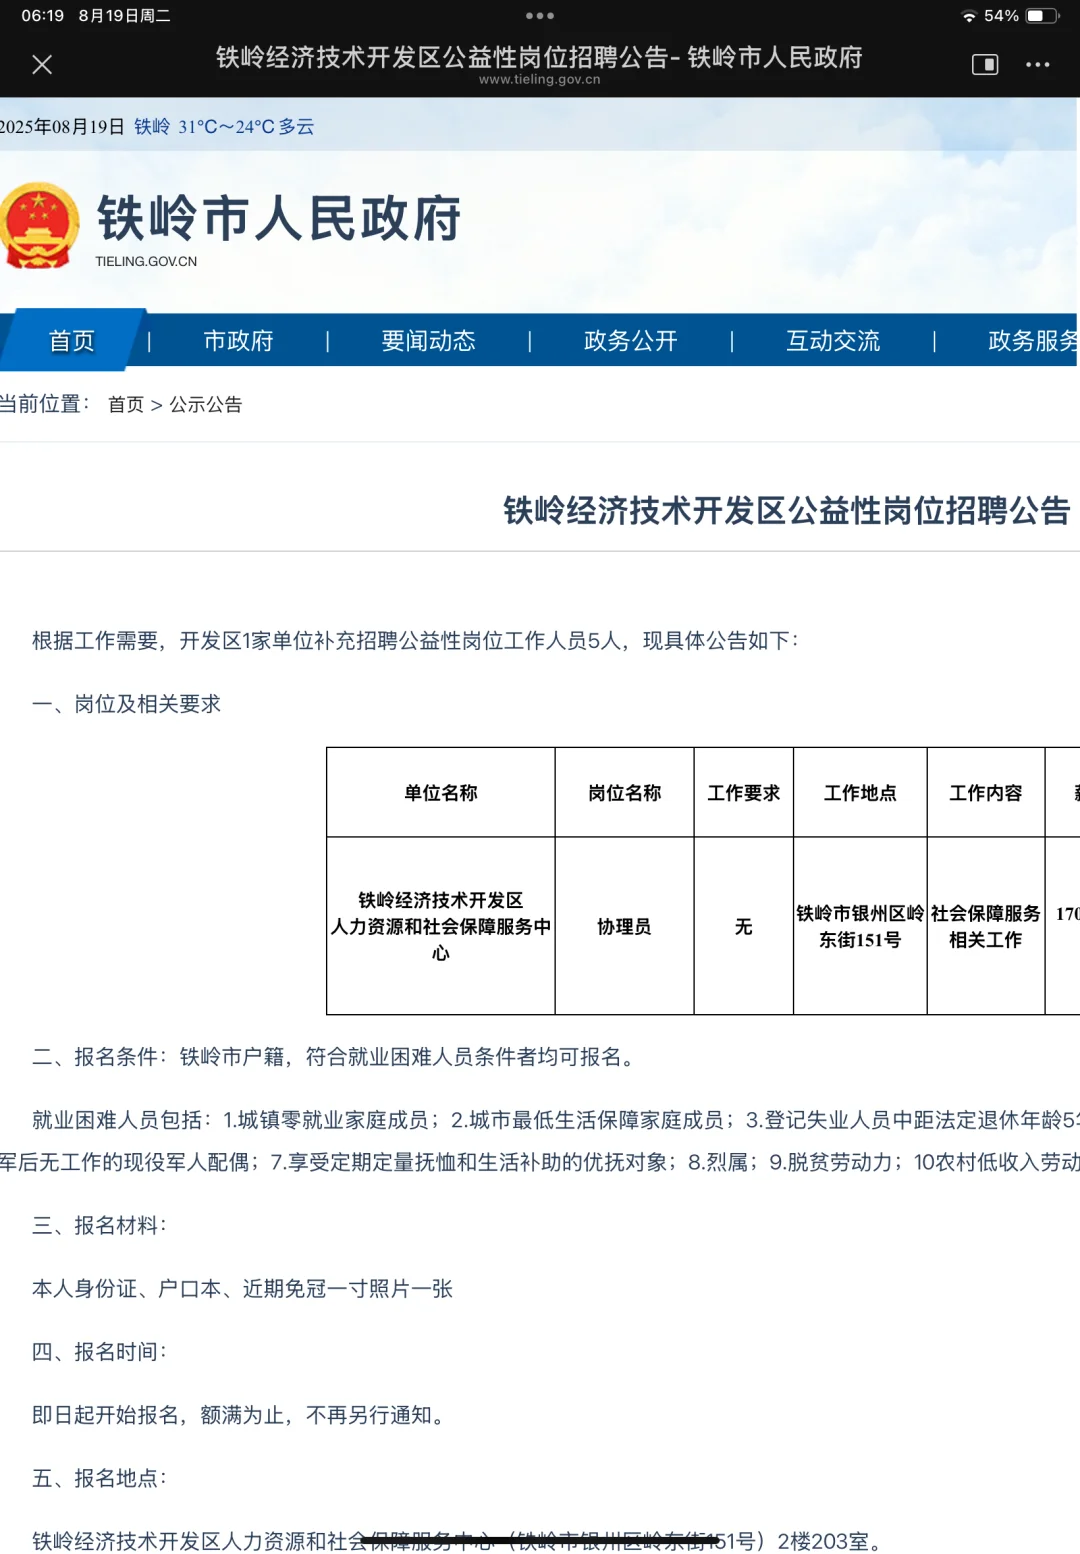Viewport: 1080px width, 1554px height.
Task: Open the 首页 navigation tab
Action: coord(72,341)
